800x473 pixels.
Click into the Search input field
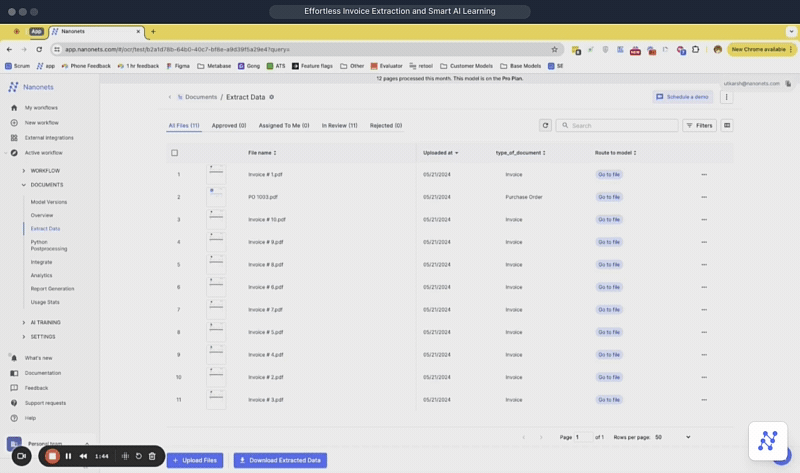[622, 126]
